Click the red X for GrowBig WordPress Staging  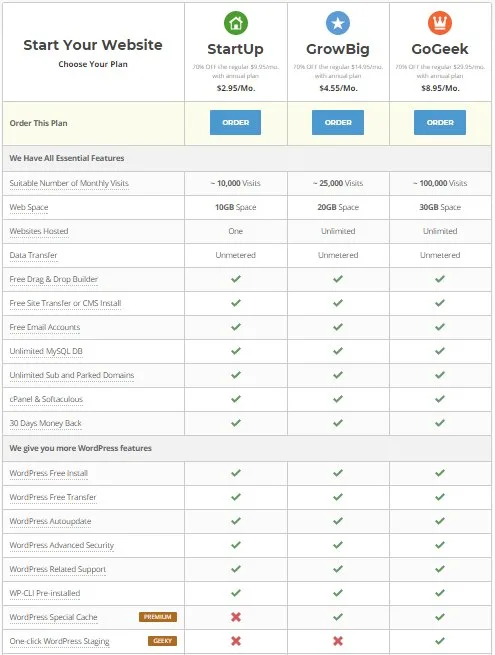coord(338,641)
